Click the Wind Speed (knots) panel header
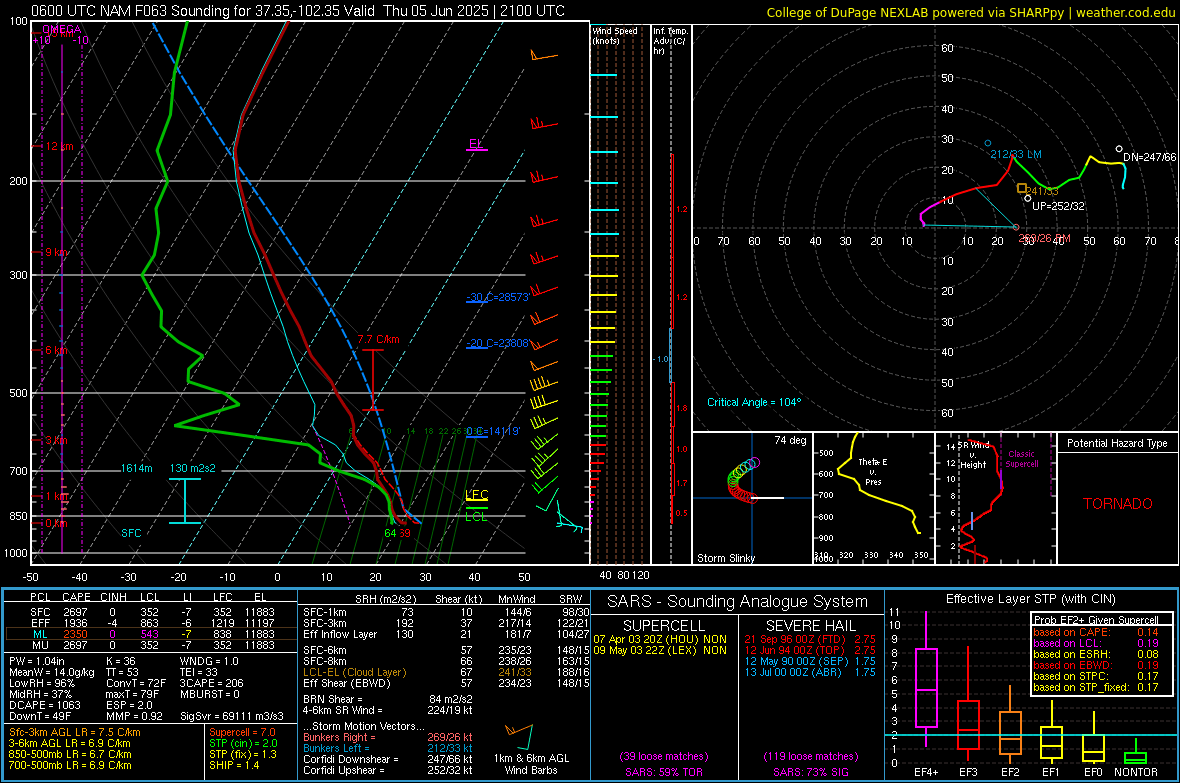The height and width of the screenshot is (783, 1180). (x=614, y=35)
